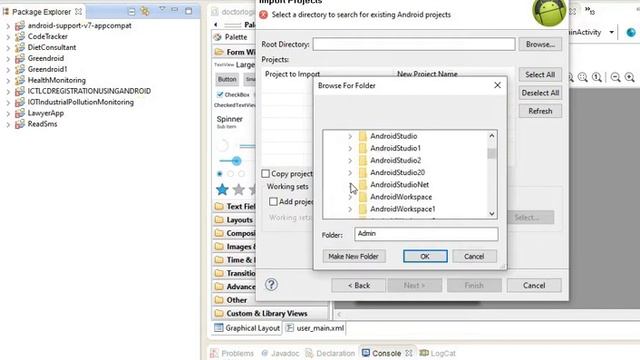Cancel the Browse For Folder dialog

pos(474,256)
